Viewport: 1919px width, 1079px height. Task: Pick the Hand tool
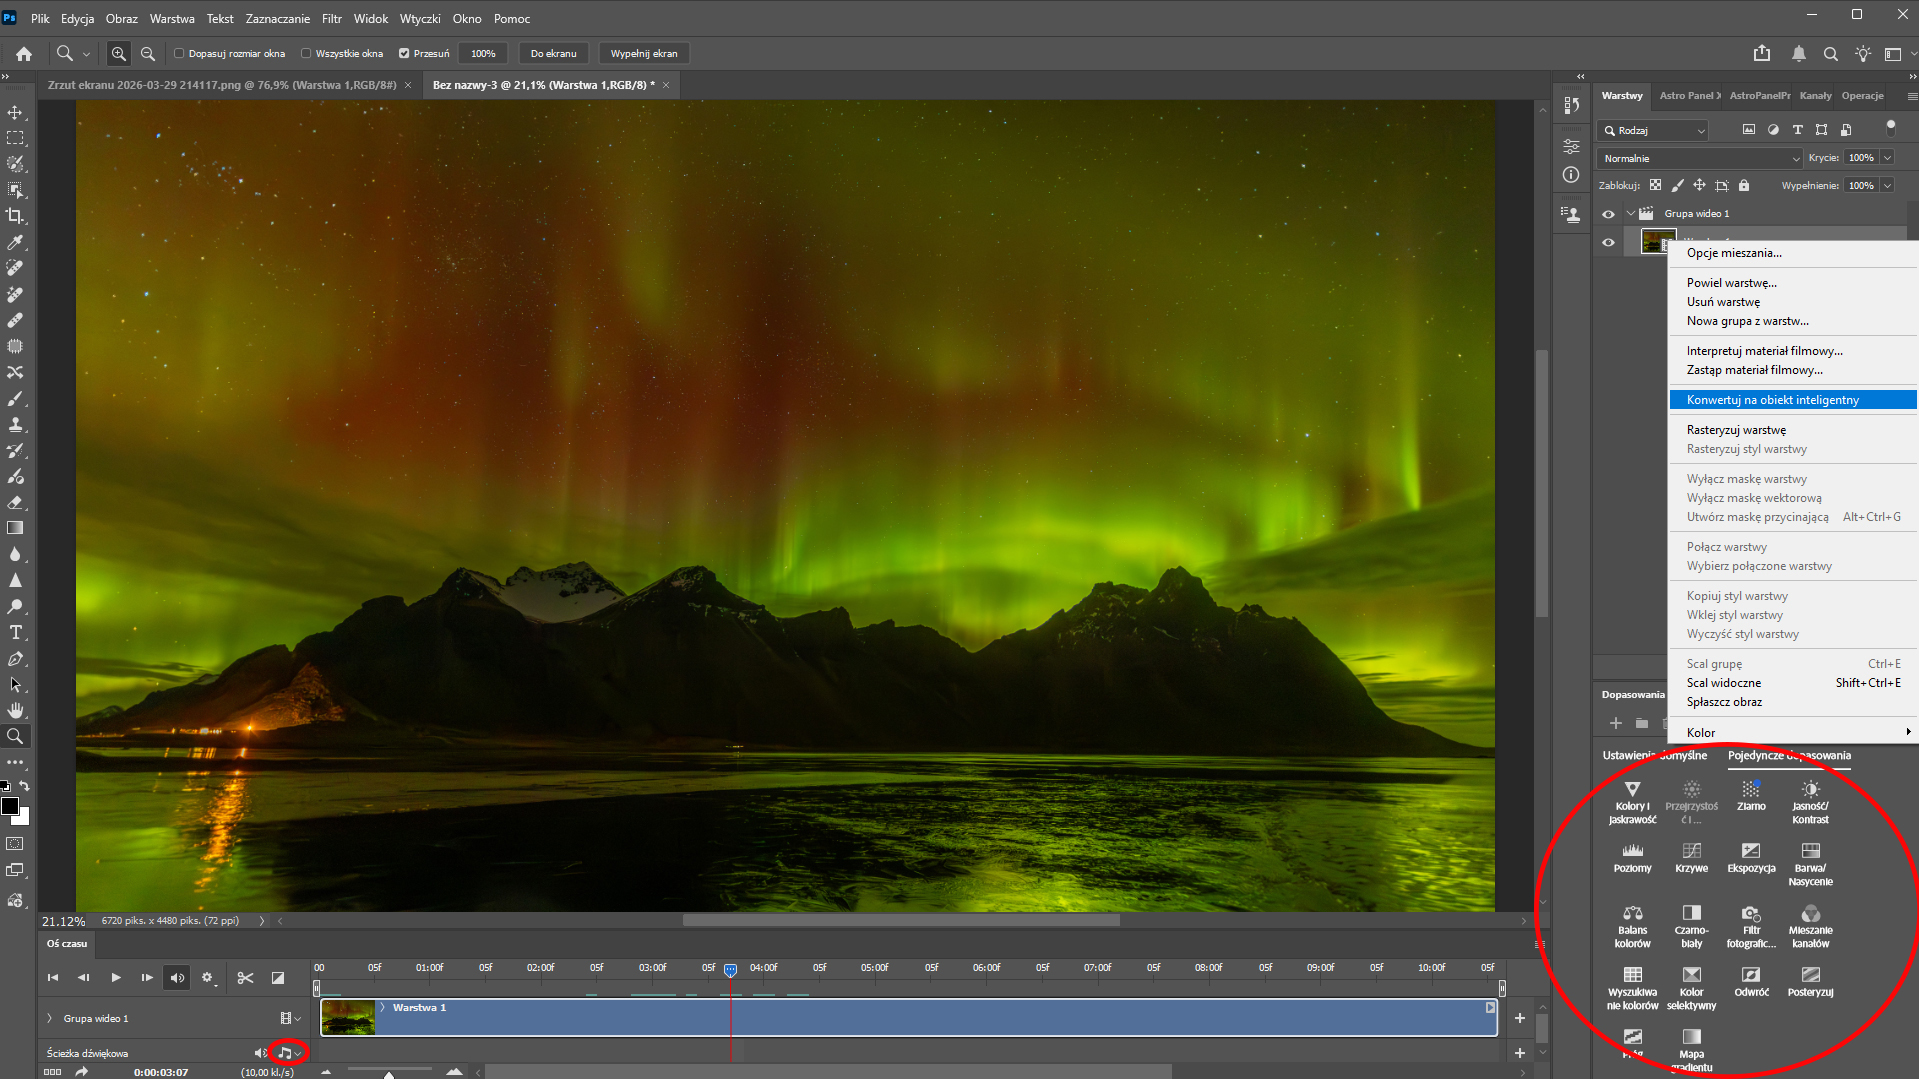(x=15, y=711)
